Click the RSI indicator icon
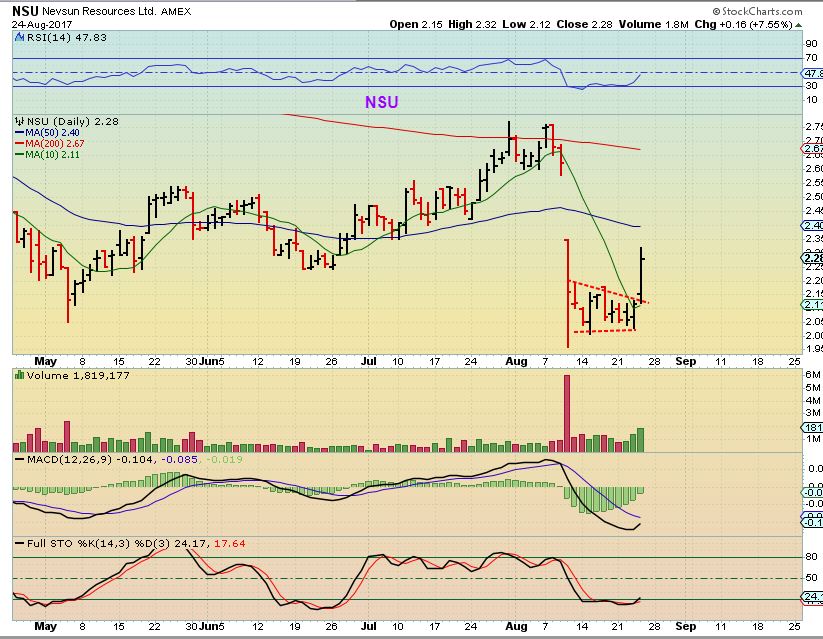823x639 pixels. coord(19,37)
